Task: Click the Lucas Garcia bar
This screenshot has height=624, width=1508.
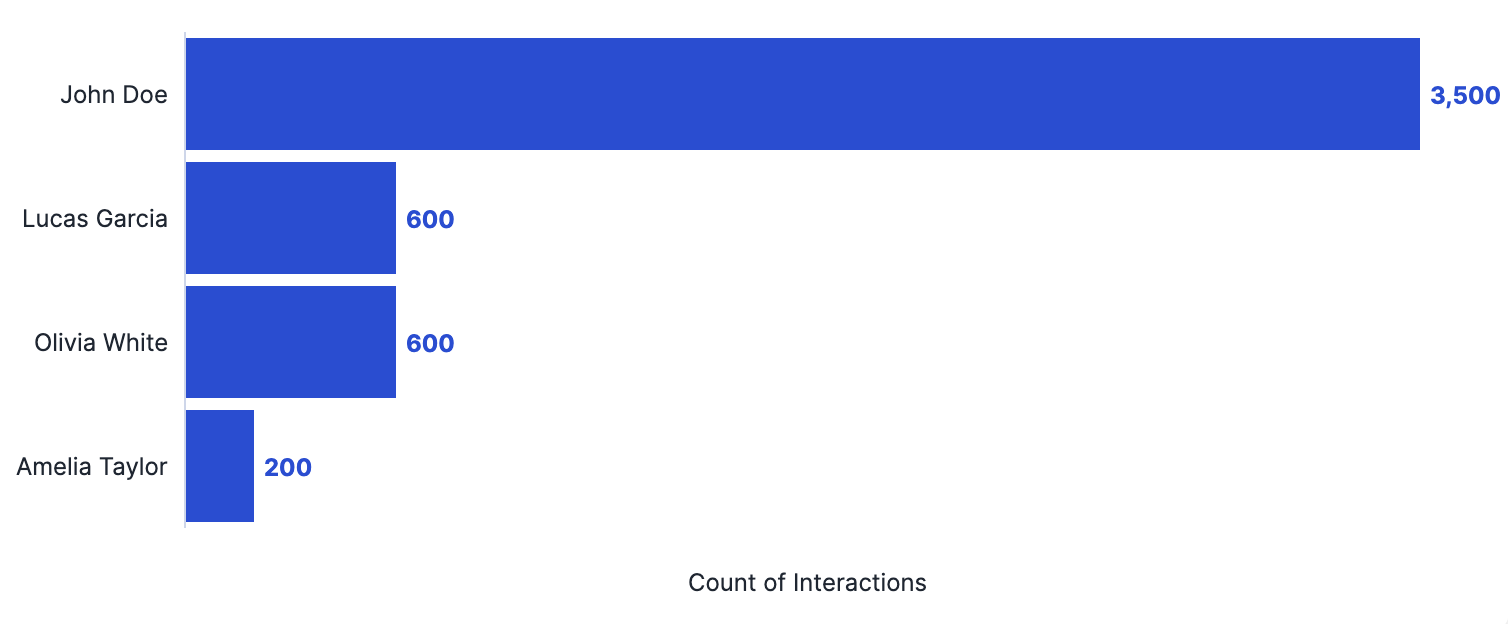Action: (291, 218)
